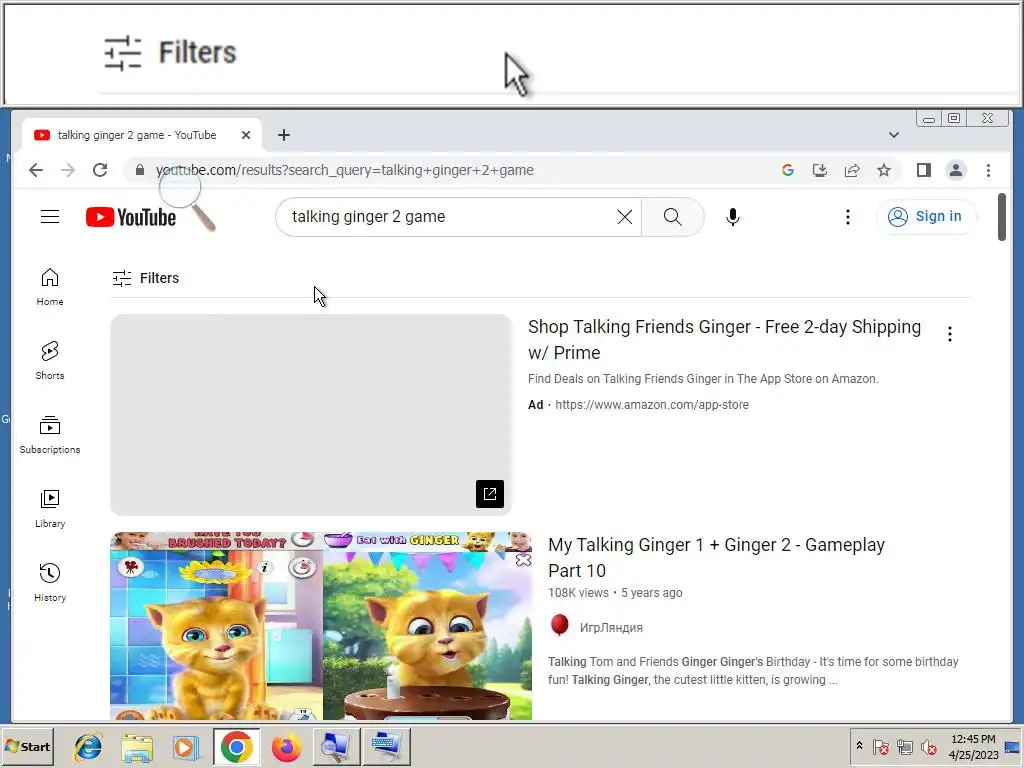Clear the search query with the X
This screenshot has height=768, width=1024.
(x=624, y=217)
